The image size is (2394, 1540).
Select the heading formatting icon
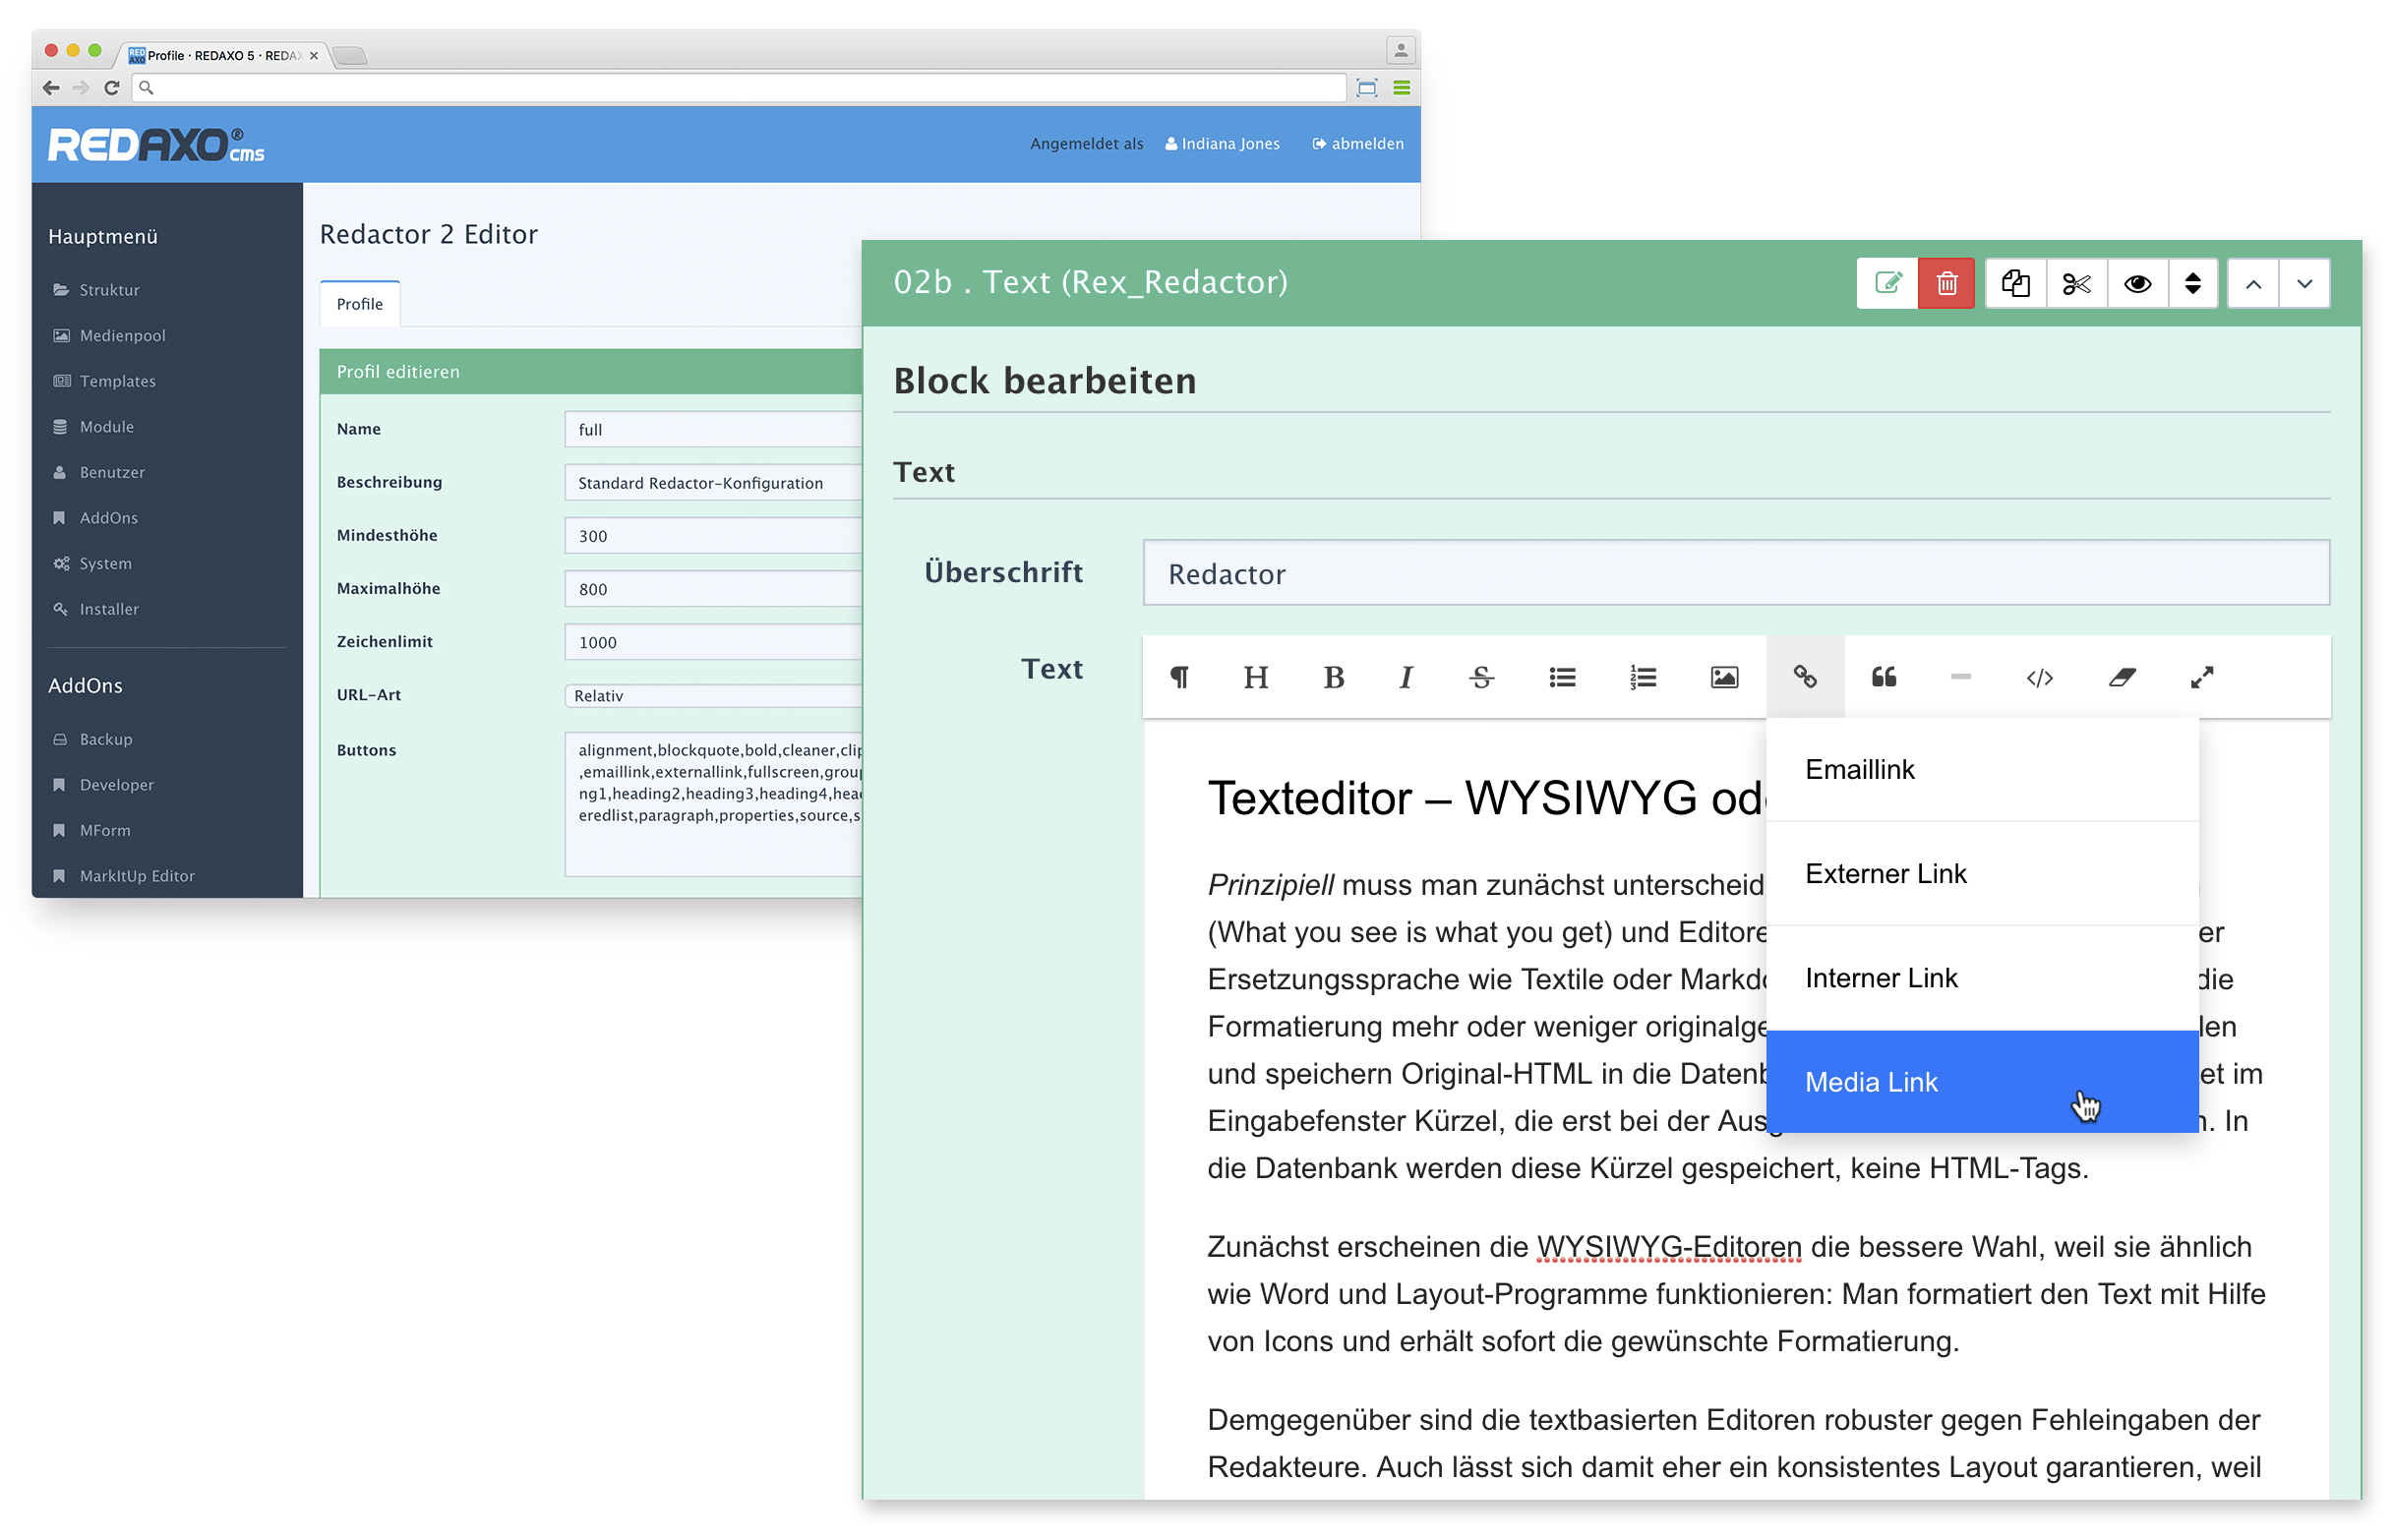[1255, 675]
